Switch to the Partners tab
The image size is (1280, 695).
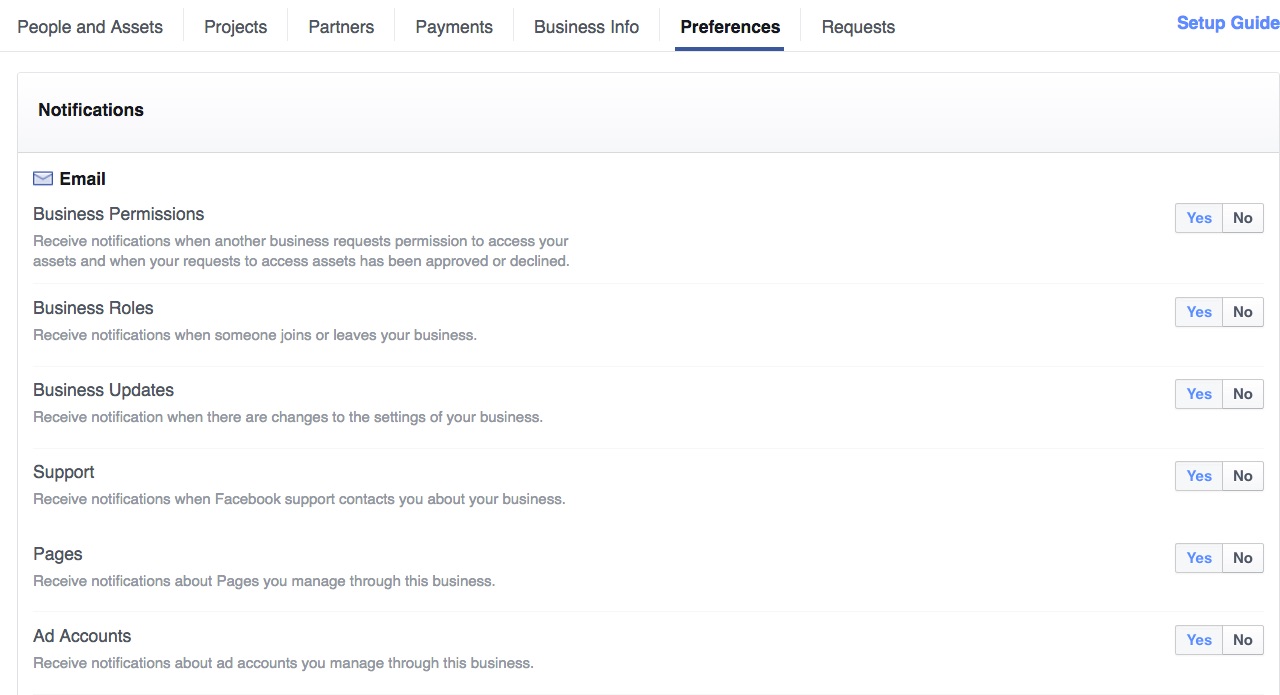341,27
